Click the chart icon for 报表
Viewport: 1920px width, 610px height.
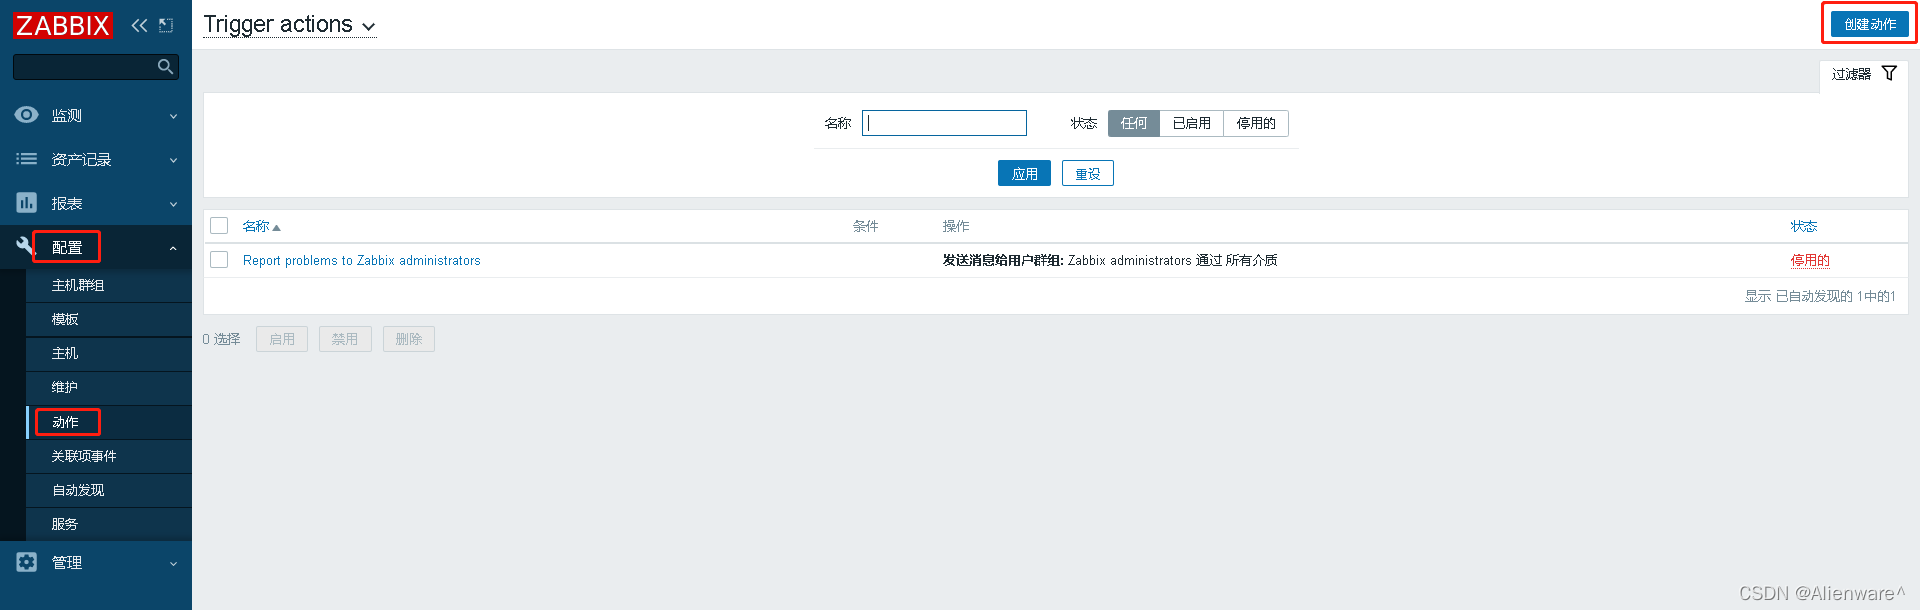point(27,203)
